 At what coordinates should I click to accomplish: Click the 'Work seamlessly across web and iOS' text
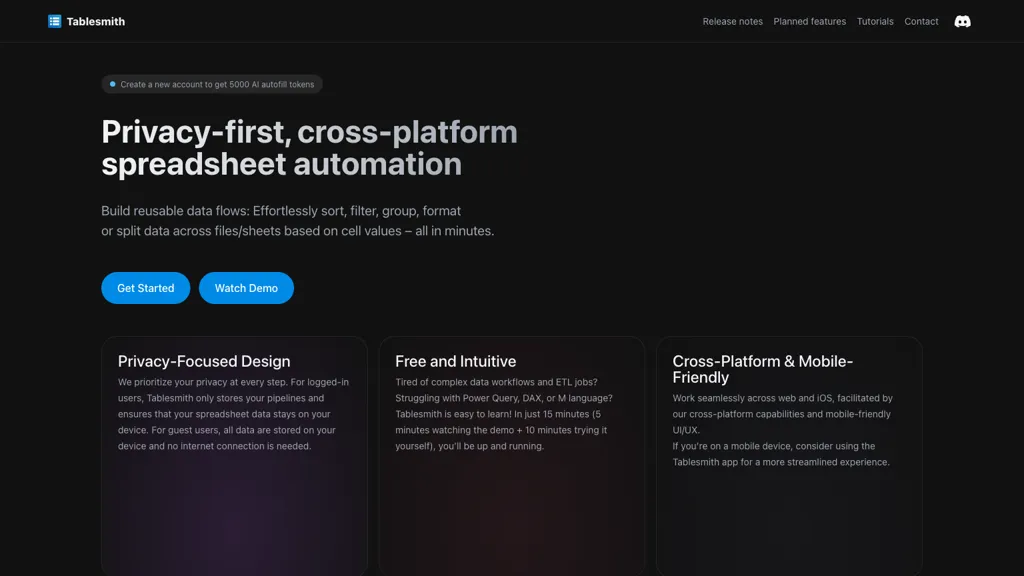click(782, 414)
